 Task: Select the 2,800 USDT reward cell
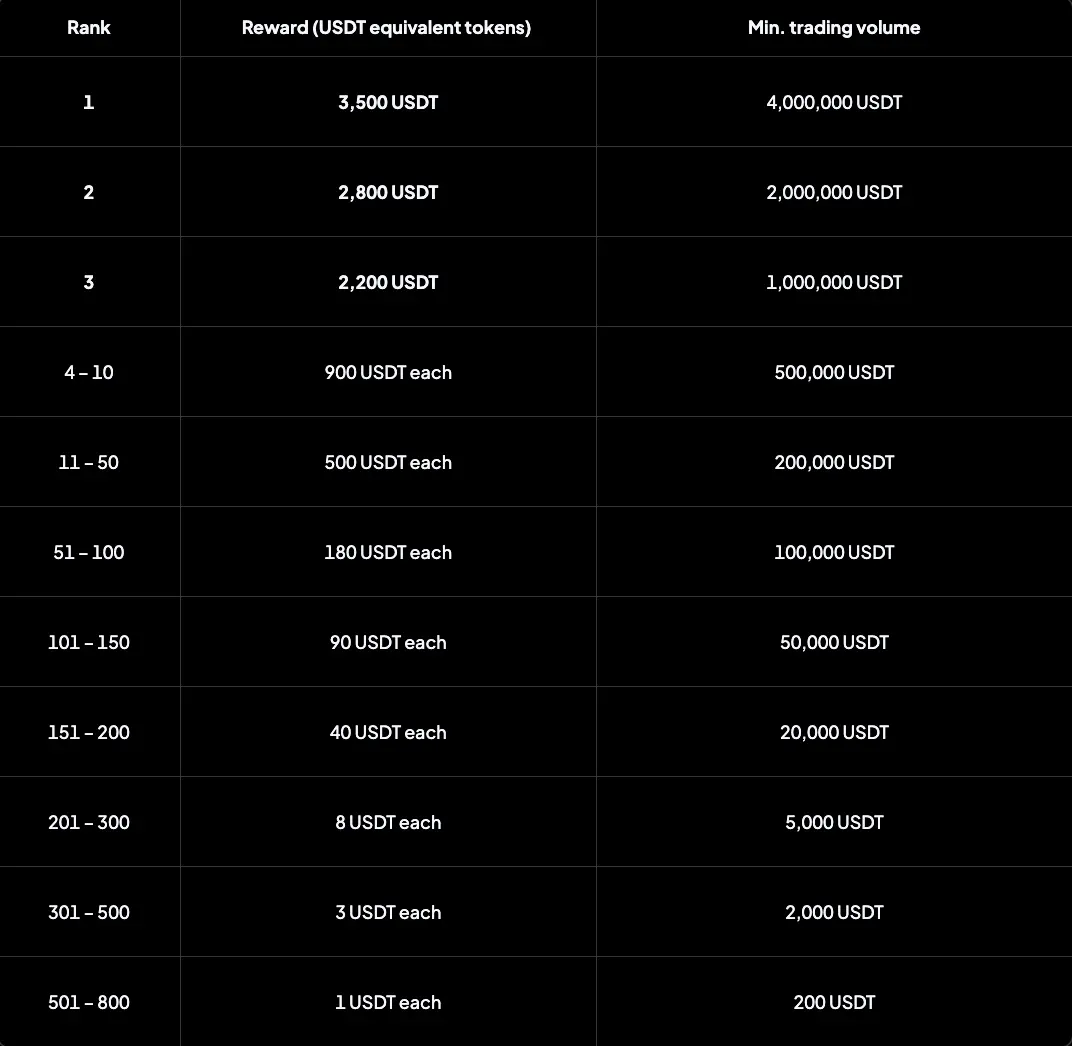(388, 192)
